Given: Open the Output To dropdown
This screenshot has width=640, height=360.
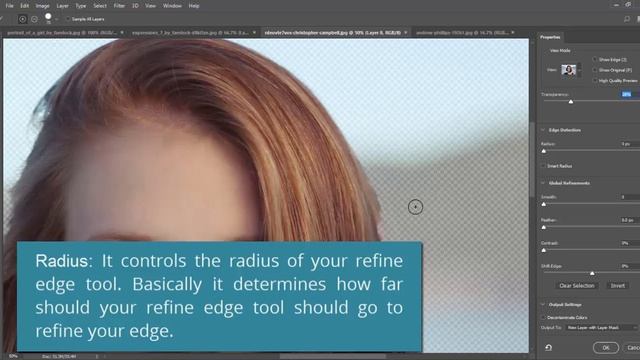Looking at the screenshot, I should pos(602,328).
